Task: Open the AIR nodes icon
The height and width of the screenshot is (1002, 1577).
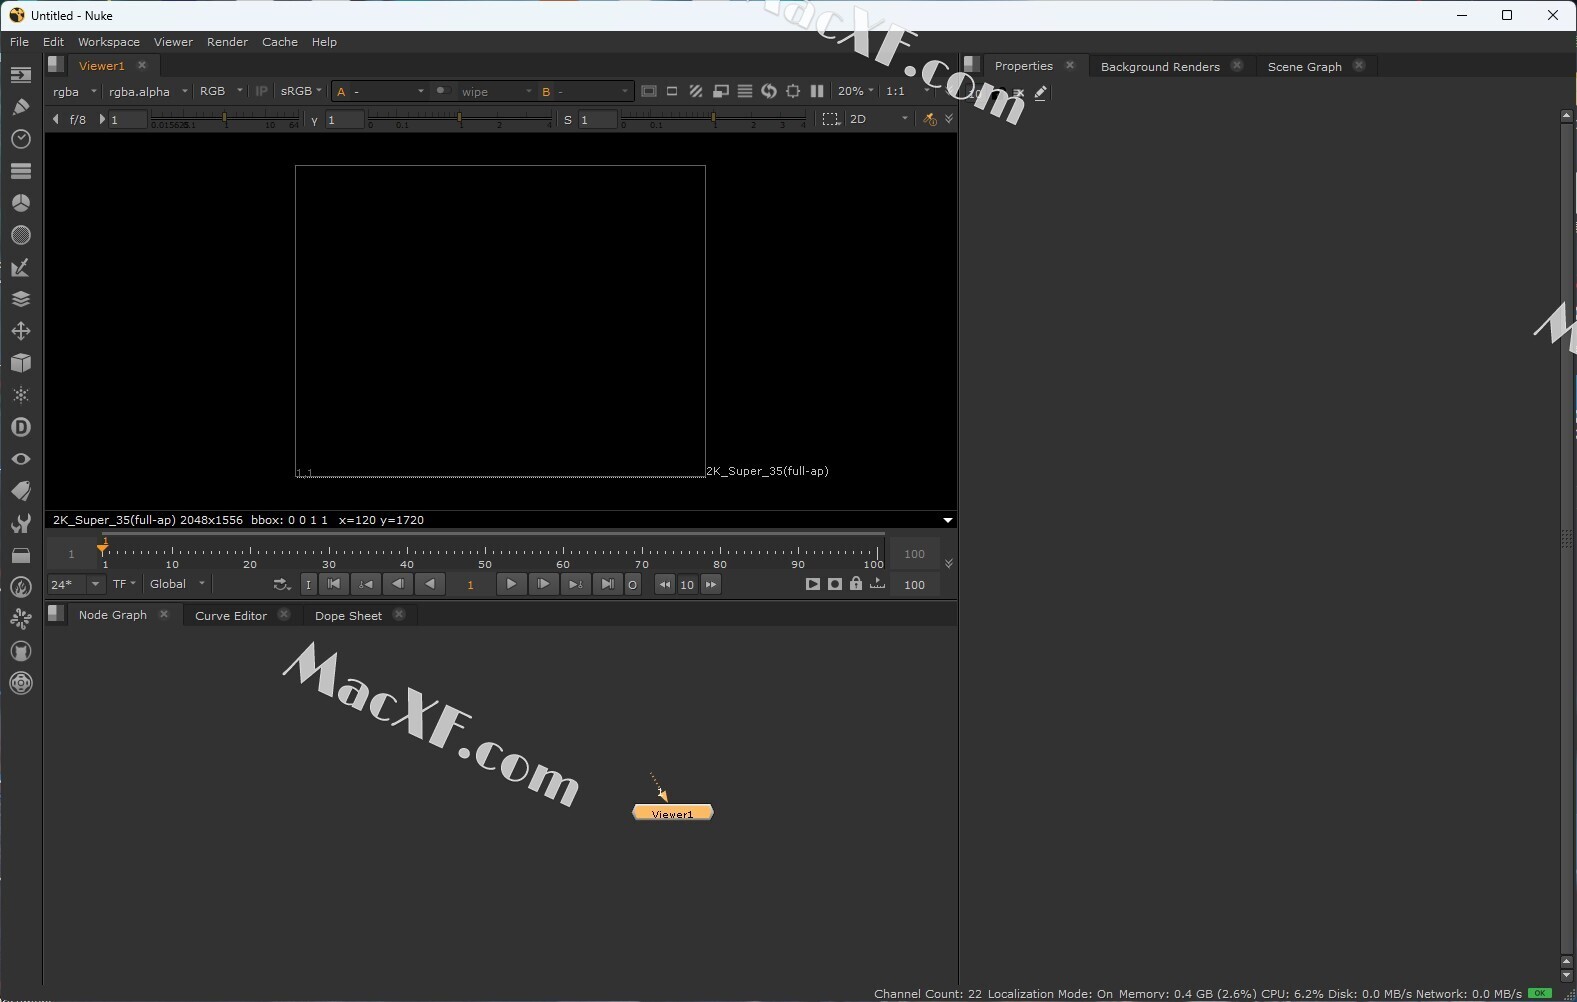Action: [x=20, y=619]
